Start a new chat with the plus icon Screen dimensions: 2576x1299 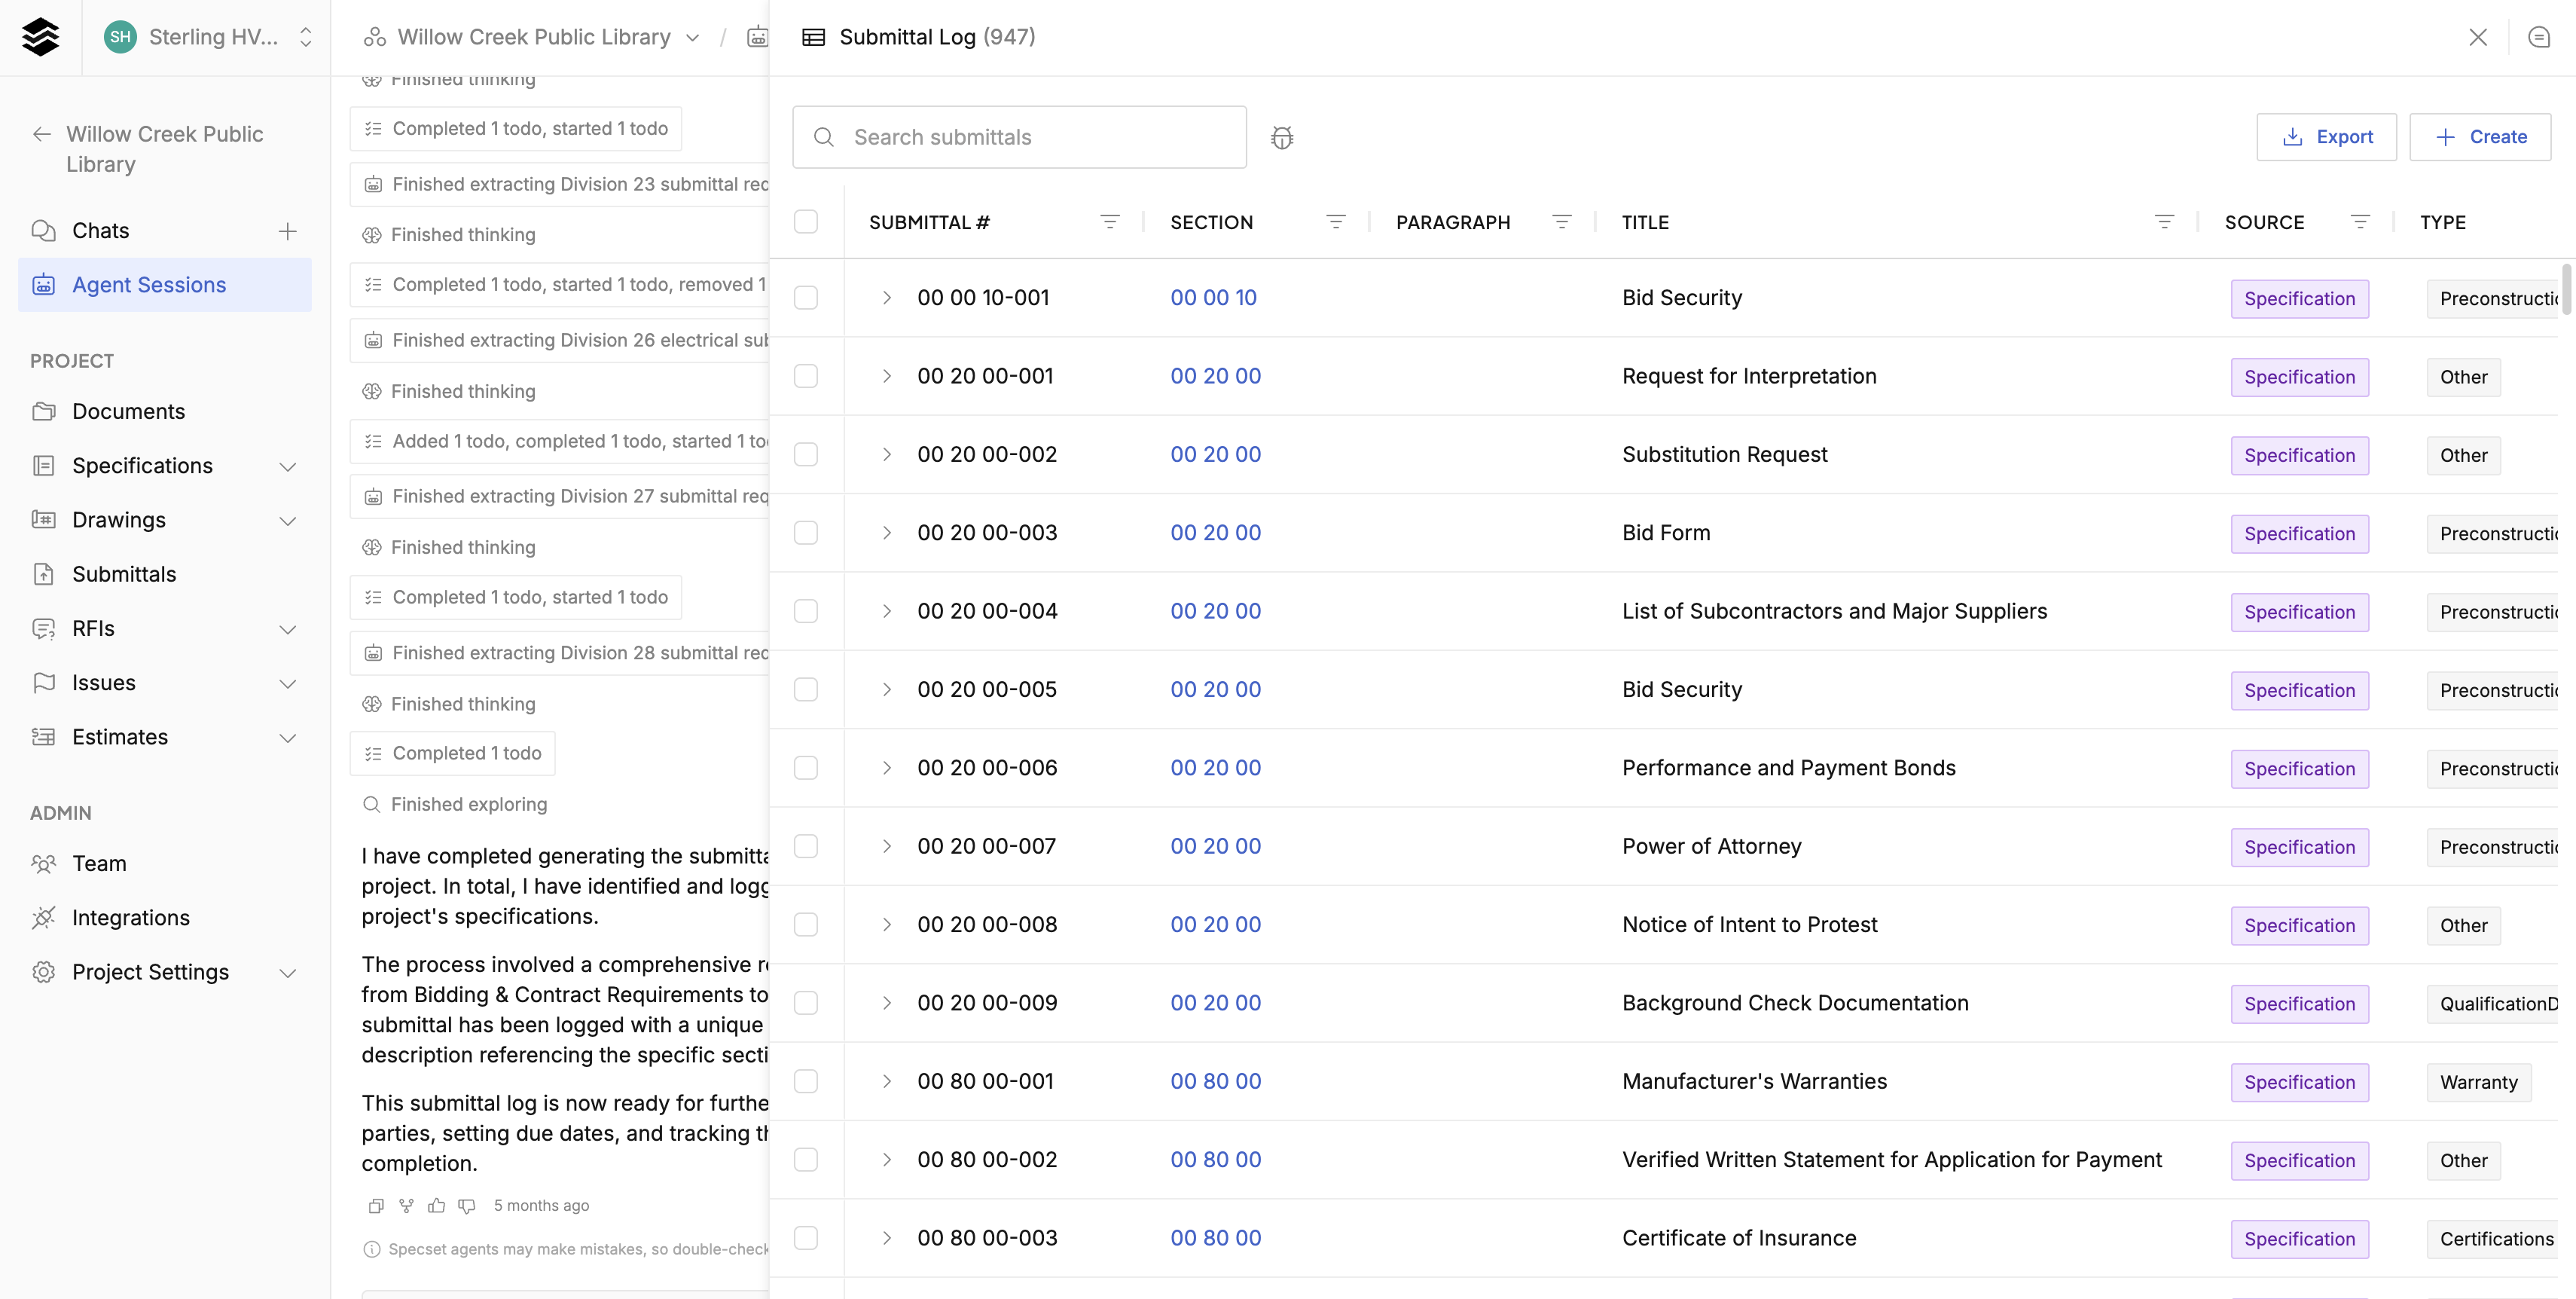tap(287, 231)
